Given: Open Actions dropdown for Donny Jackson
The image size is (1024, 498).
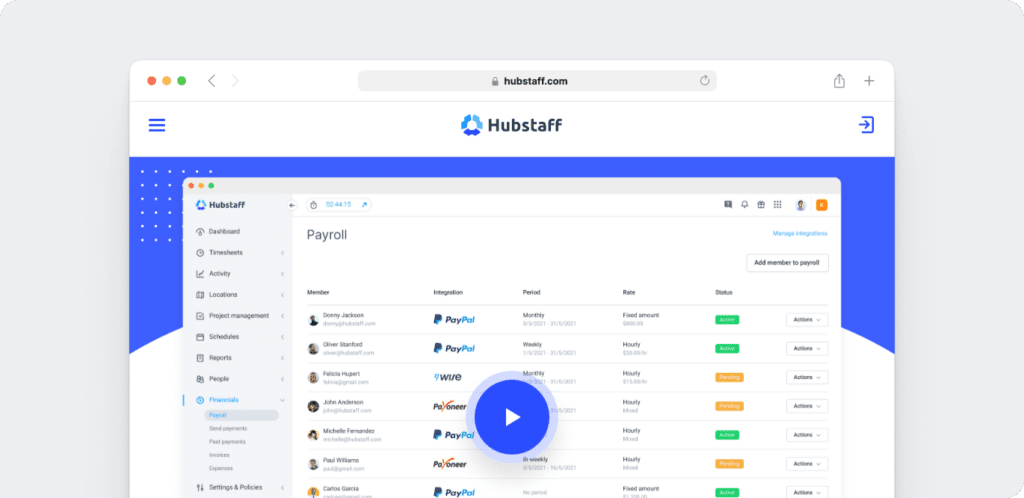Looking at the screenshot, I should [x=807, y=320].
